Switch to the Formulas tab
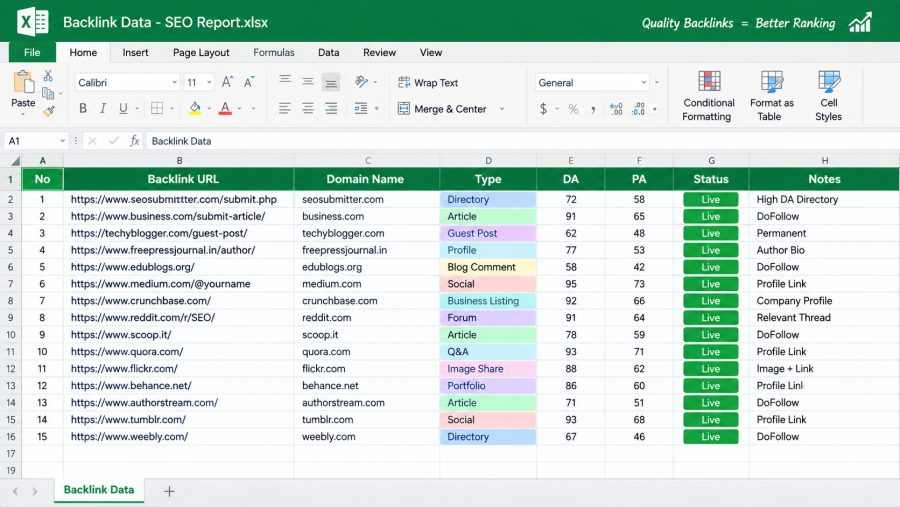This screenshot has height=507, width=900. (x=274, y=52)
